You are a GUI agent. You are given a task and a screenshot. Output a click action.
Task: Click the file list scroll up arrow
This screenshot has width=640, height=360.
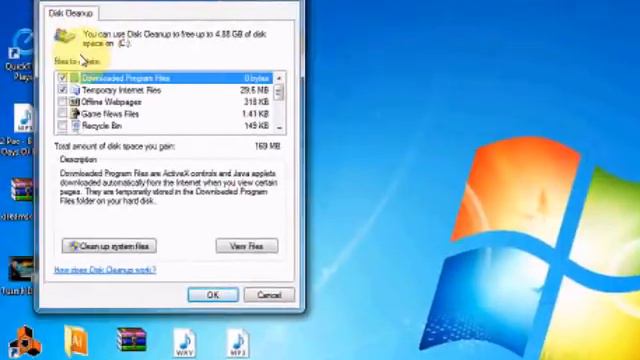click(x=279, y=78)
